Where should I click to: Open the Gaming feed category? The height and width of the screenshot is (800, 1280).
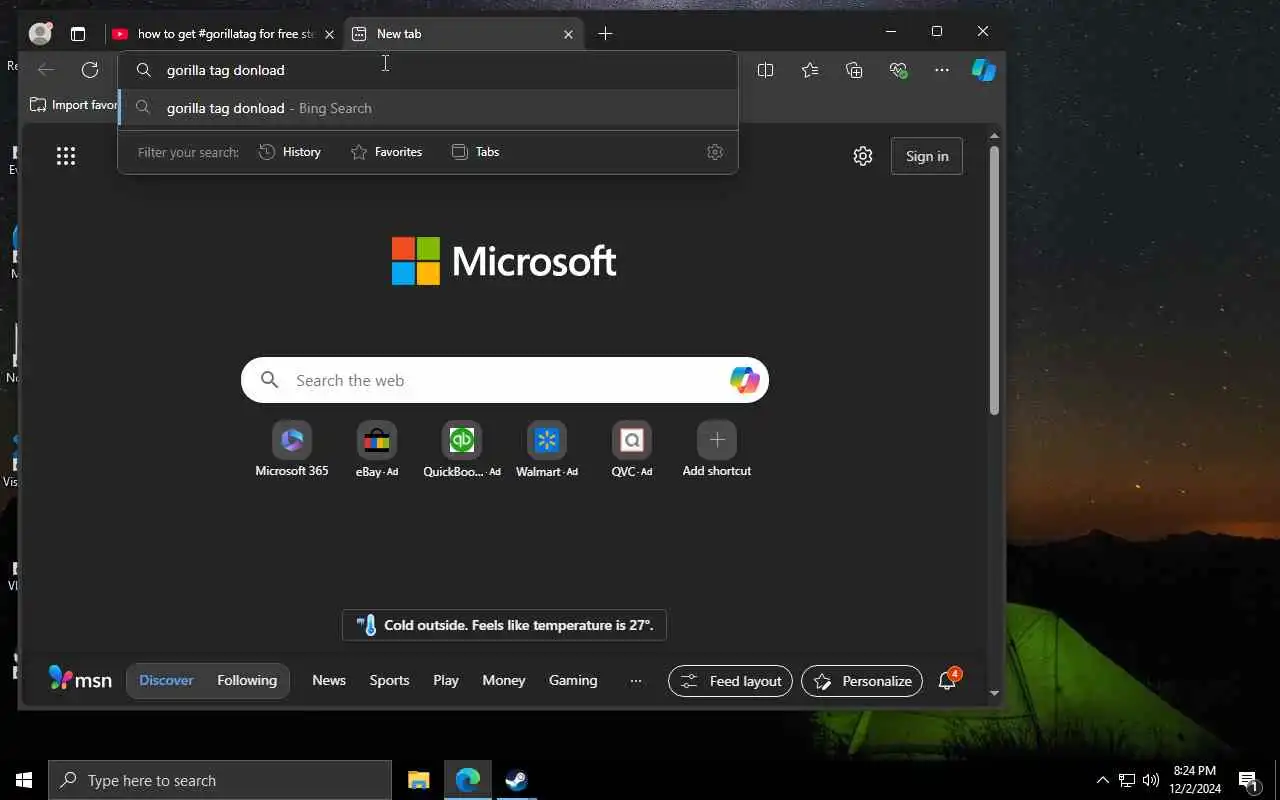573,680
